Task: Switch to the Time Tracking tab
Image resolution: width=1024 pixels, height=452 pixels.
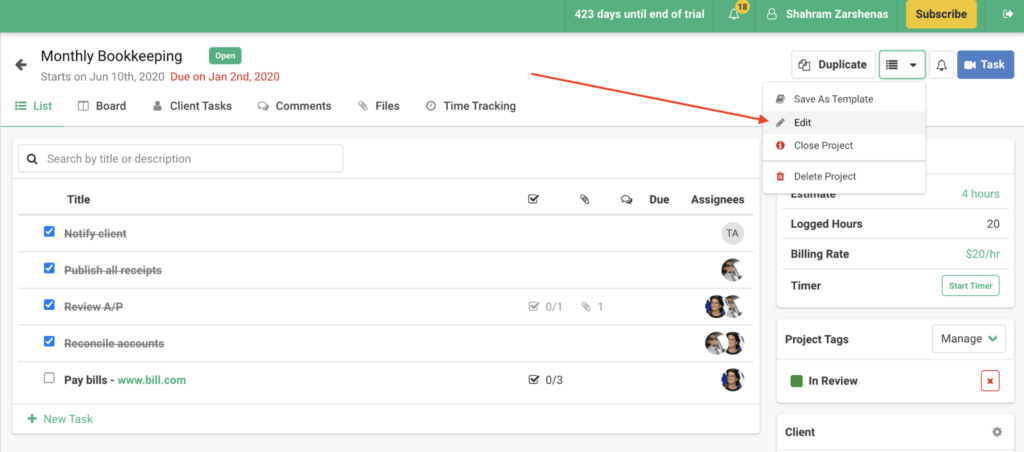Action: coord(470,106)
